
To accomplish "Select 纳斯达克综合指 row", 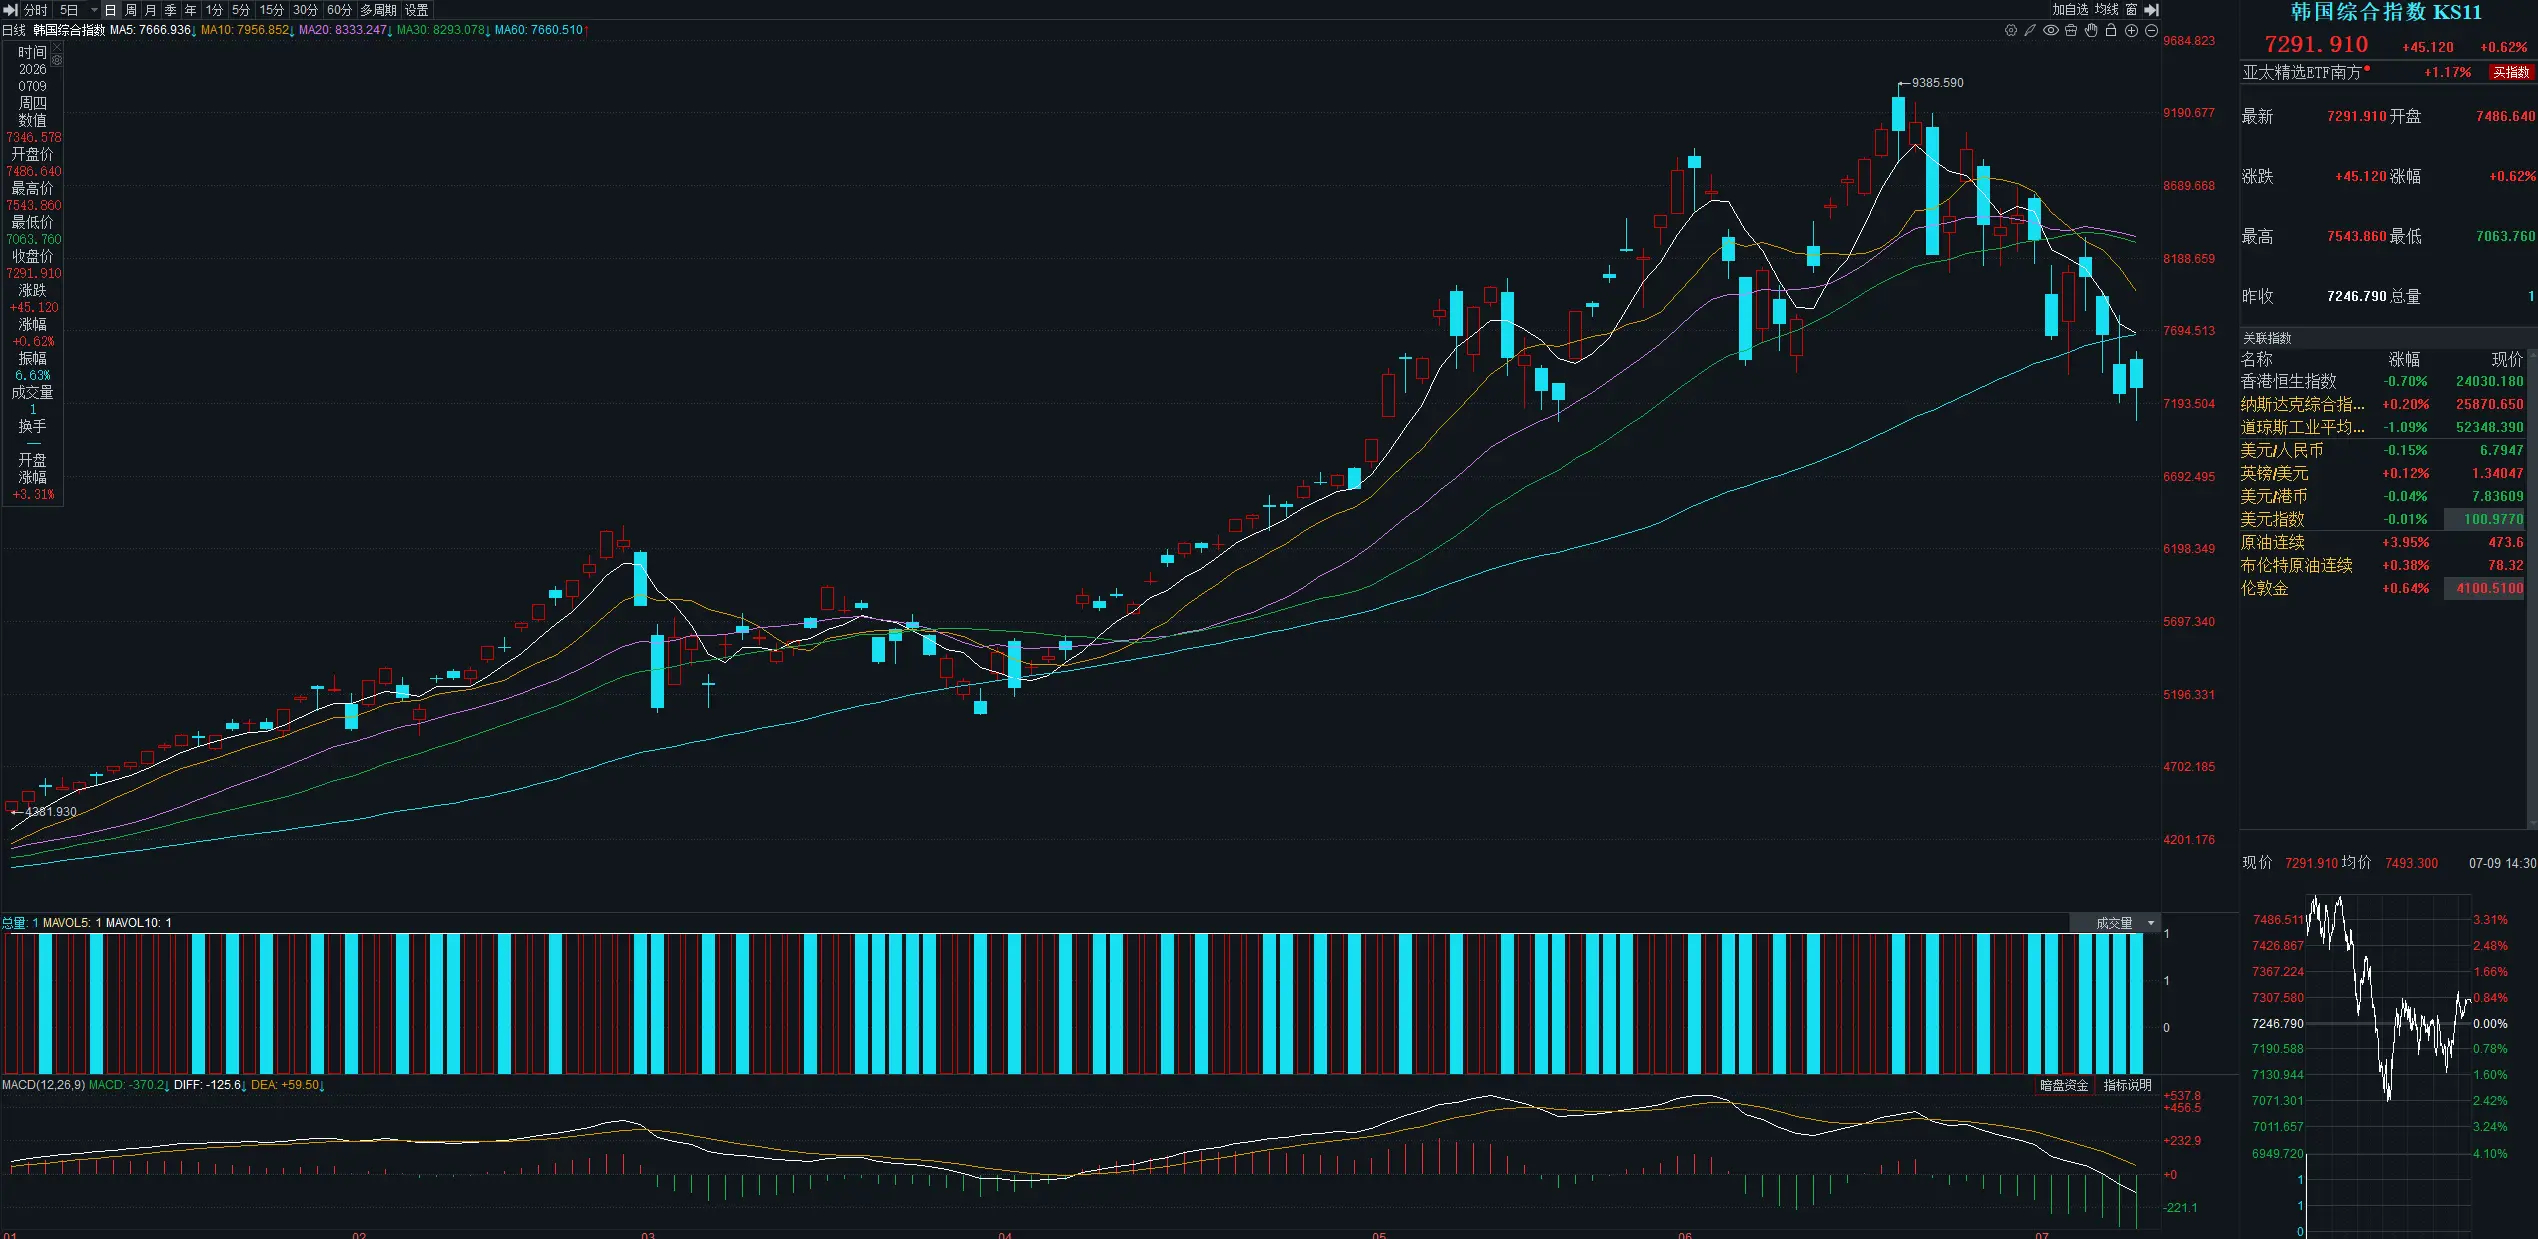I will click(2383, 404).
